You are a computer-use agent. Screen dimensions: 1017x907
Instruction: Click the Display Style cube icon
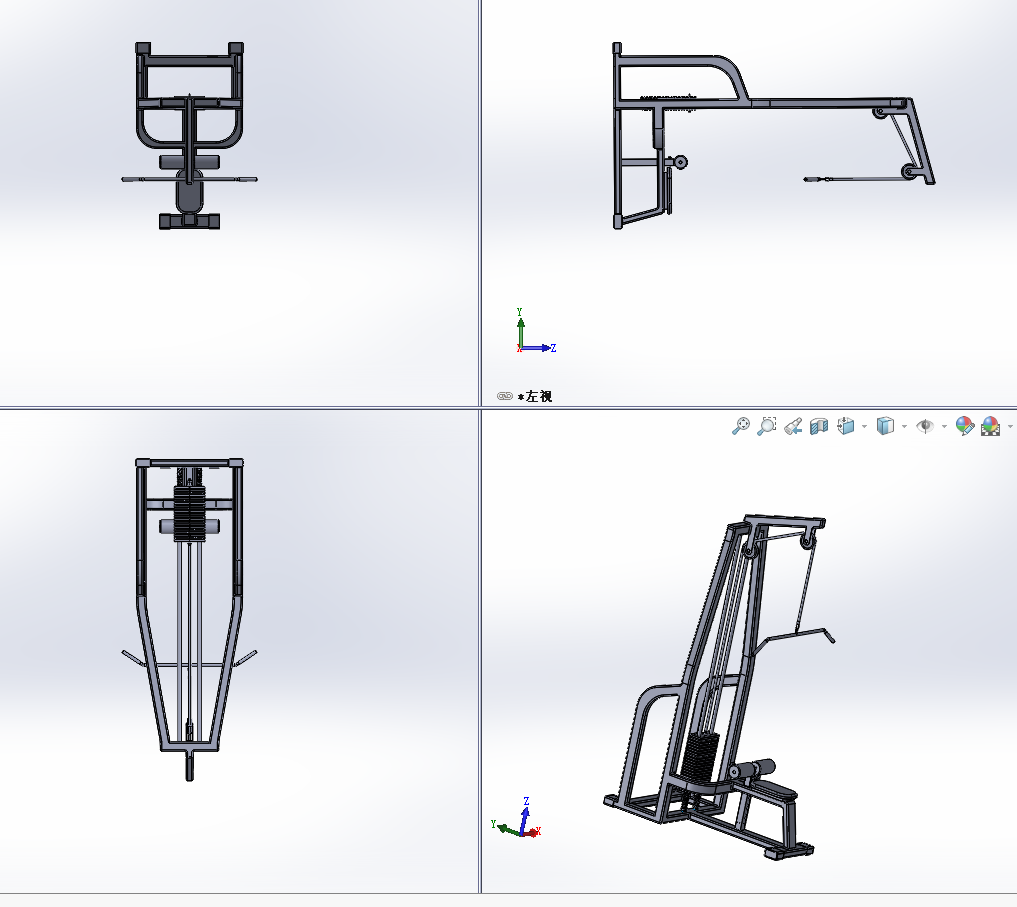click(x=885, y=426)
